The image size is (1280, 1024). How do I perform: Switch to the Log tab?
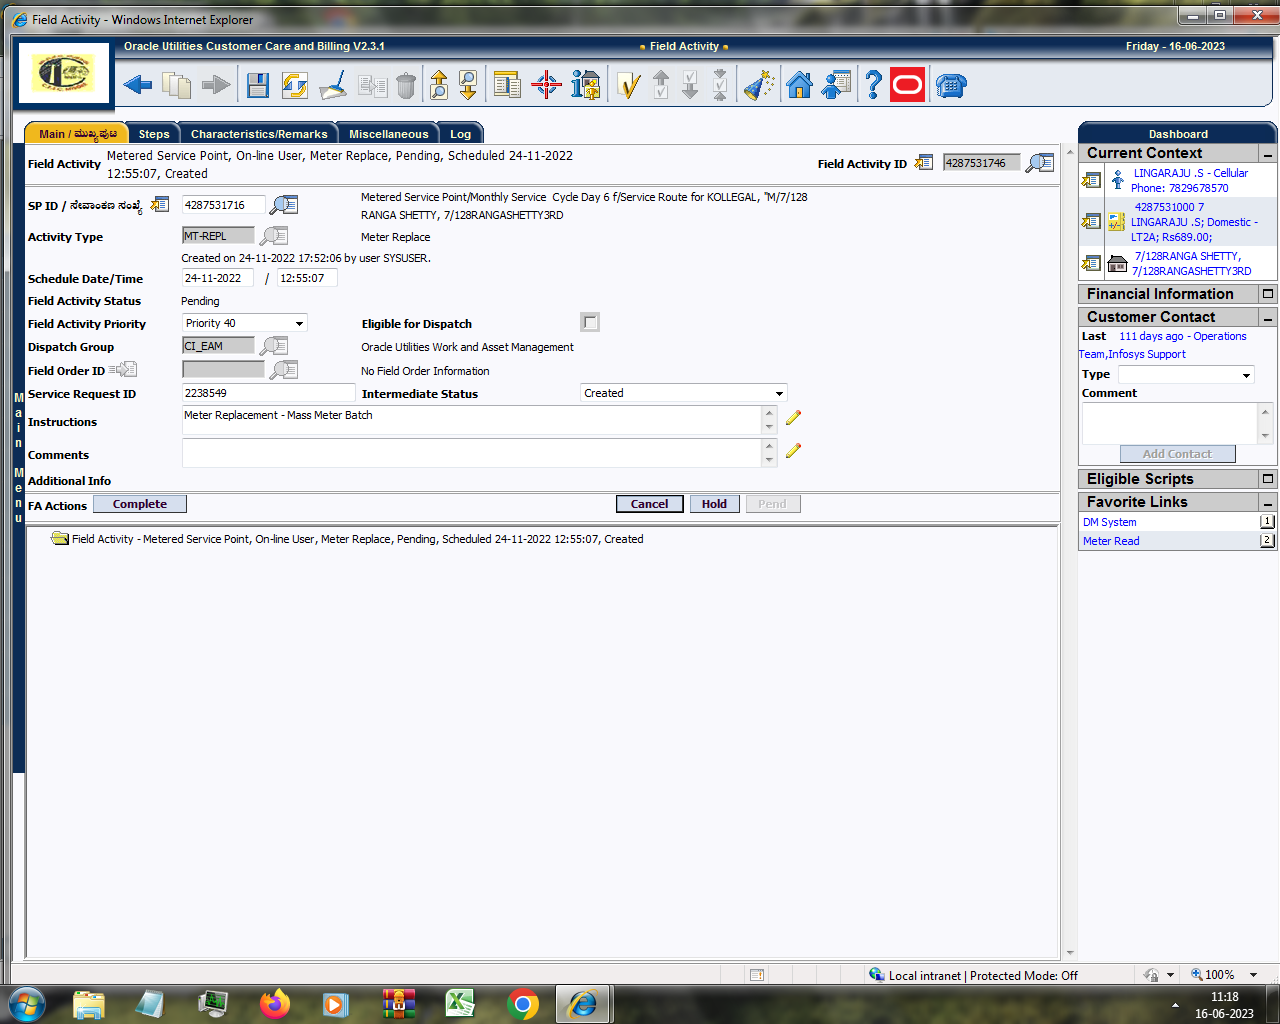[460, 134]
